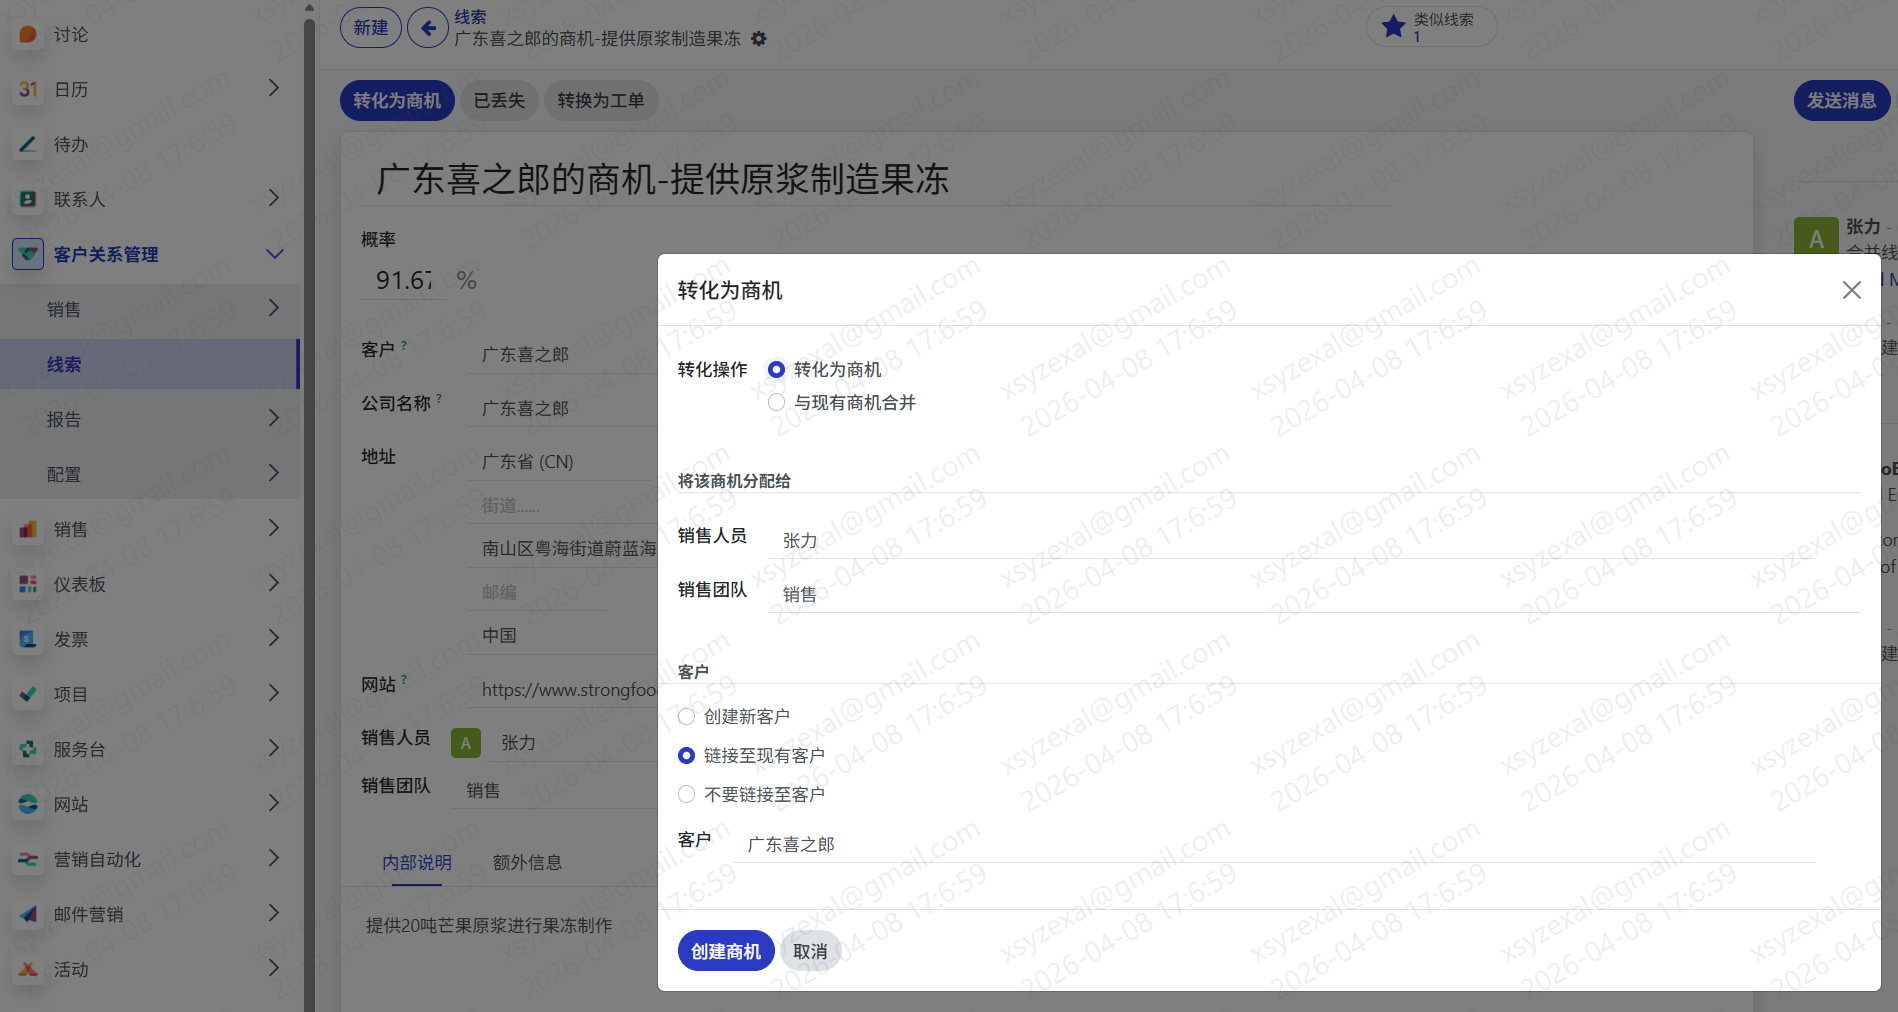This screenshot has width=1898, height=1012.
Task: Switch to the 内部说明 tab
Action: (x=417, y=862)
